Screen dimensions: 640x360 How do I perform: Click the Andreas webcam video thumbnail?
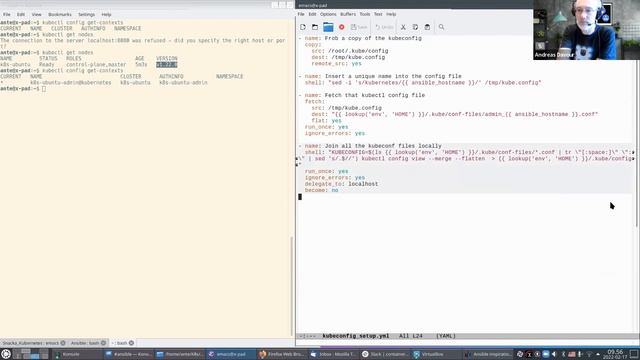coord(586,30)
